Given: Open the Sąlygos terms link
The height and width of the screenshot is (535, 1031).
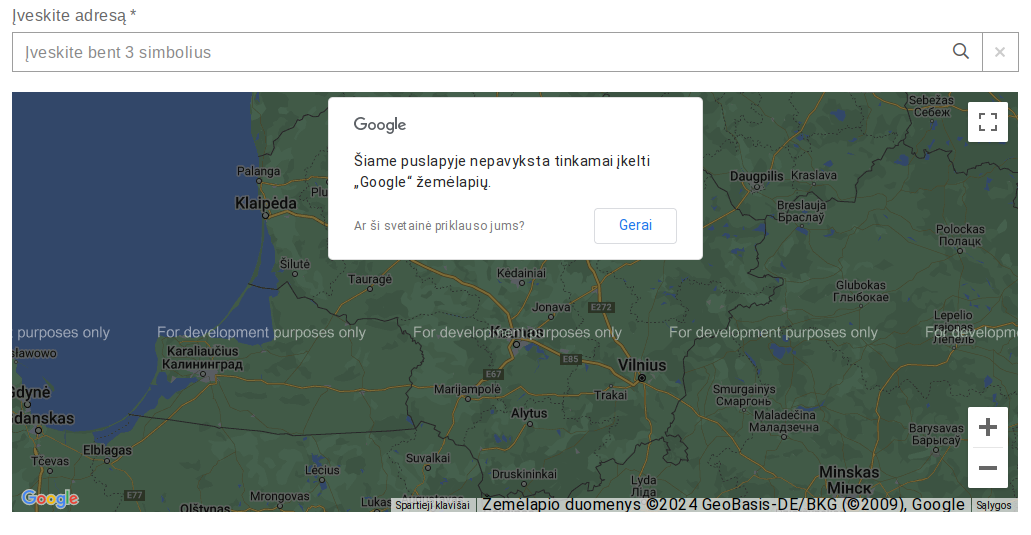Looking at the screenshot, I should [x=994, y=505].
